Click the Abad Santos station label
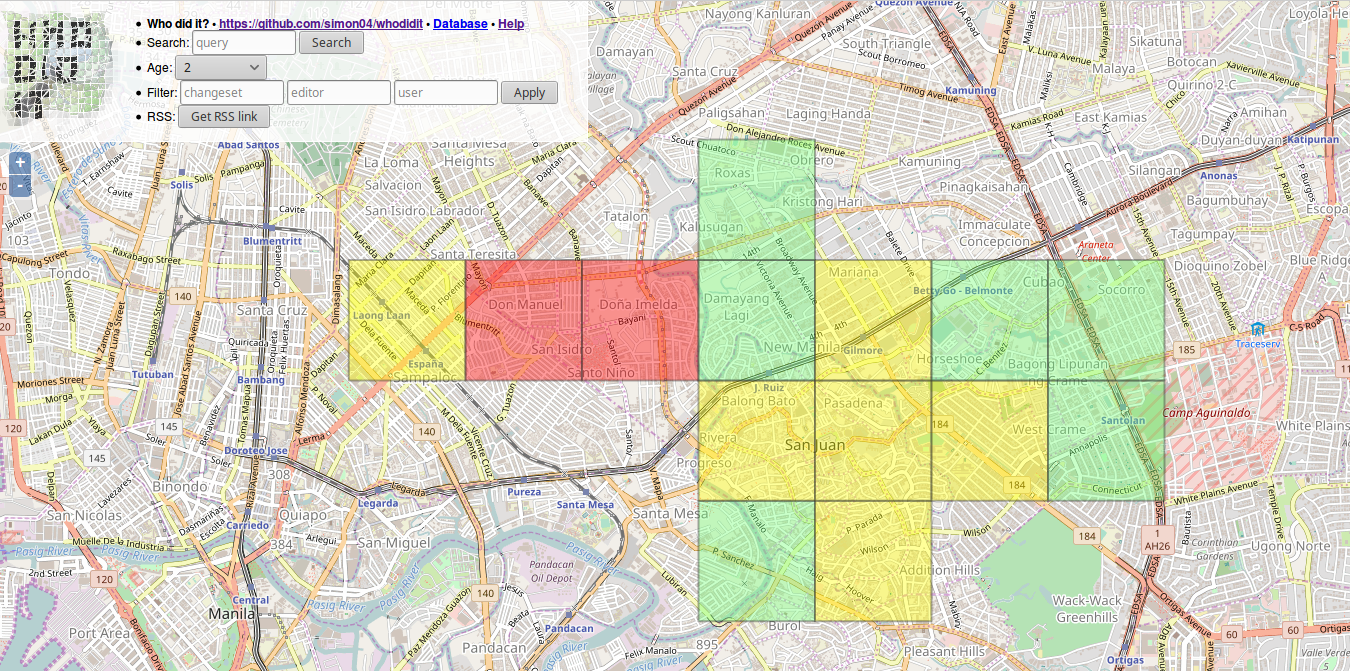The height and width of the screenshot is (671, 1350). [248, 145]
